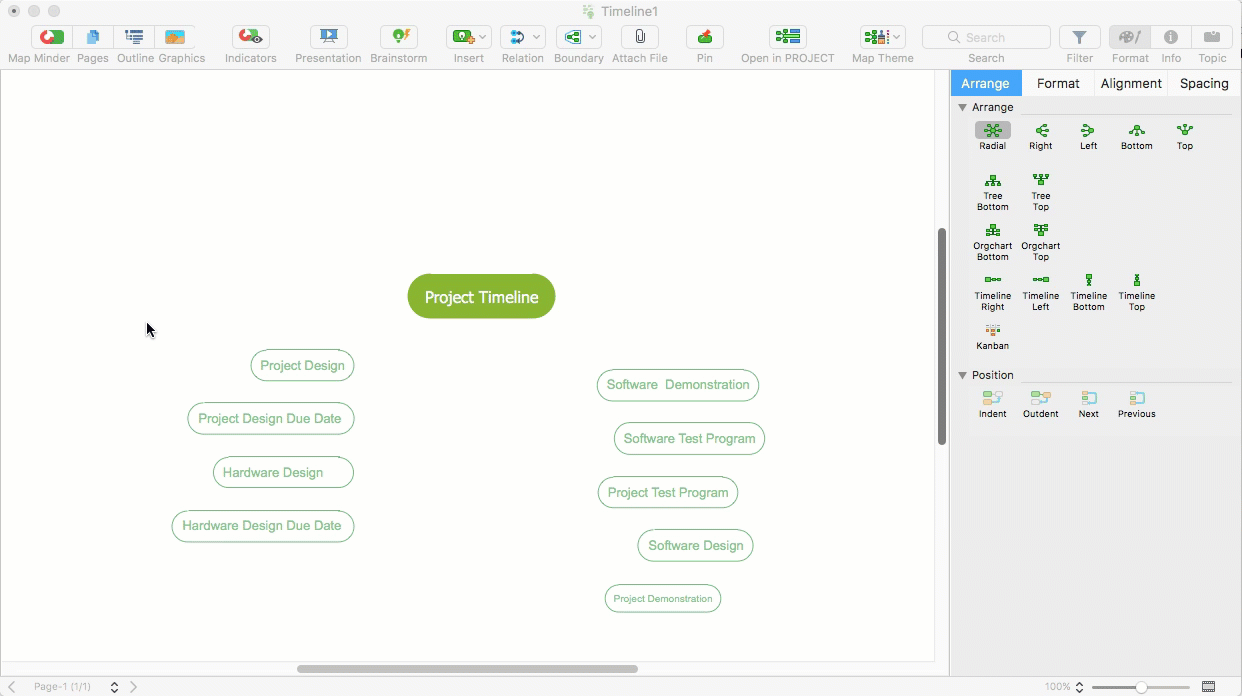Switch to the Arrange tab
Image resolution: width=1242 pixels, height=696 pixels.
point(986,83)
